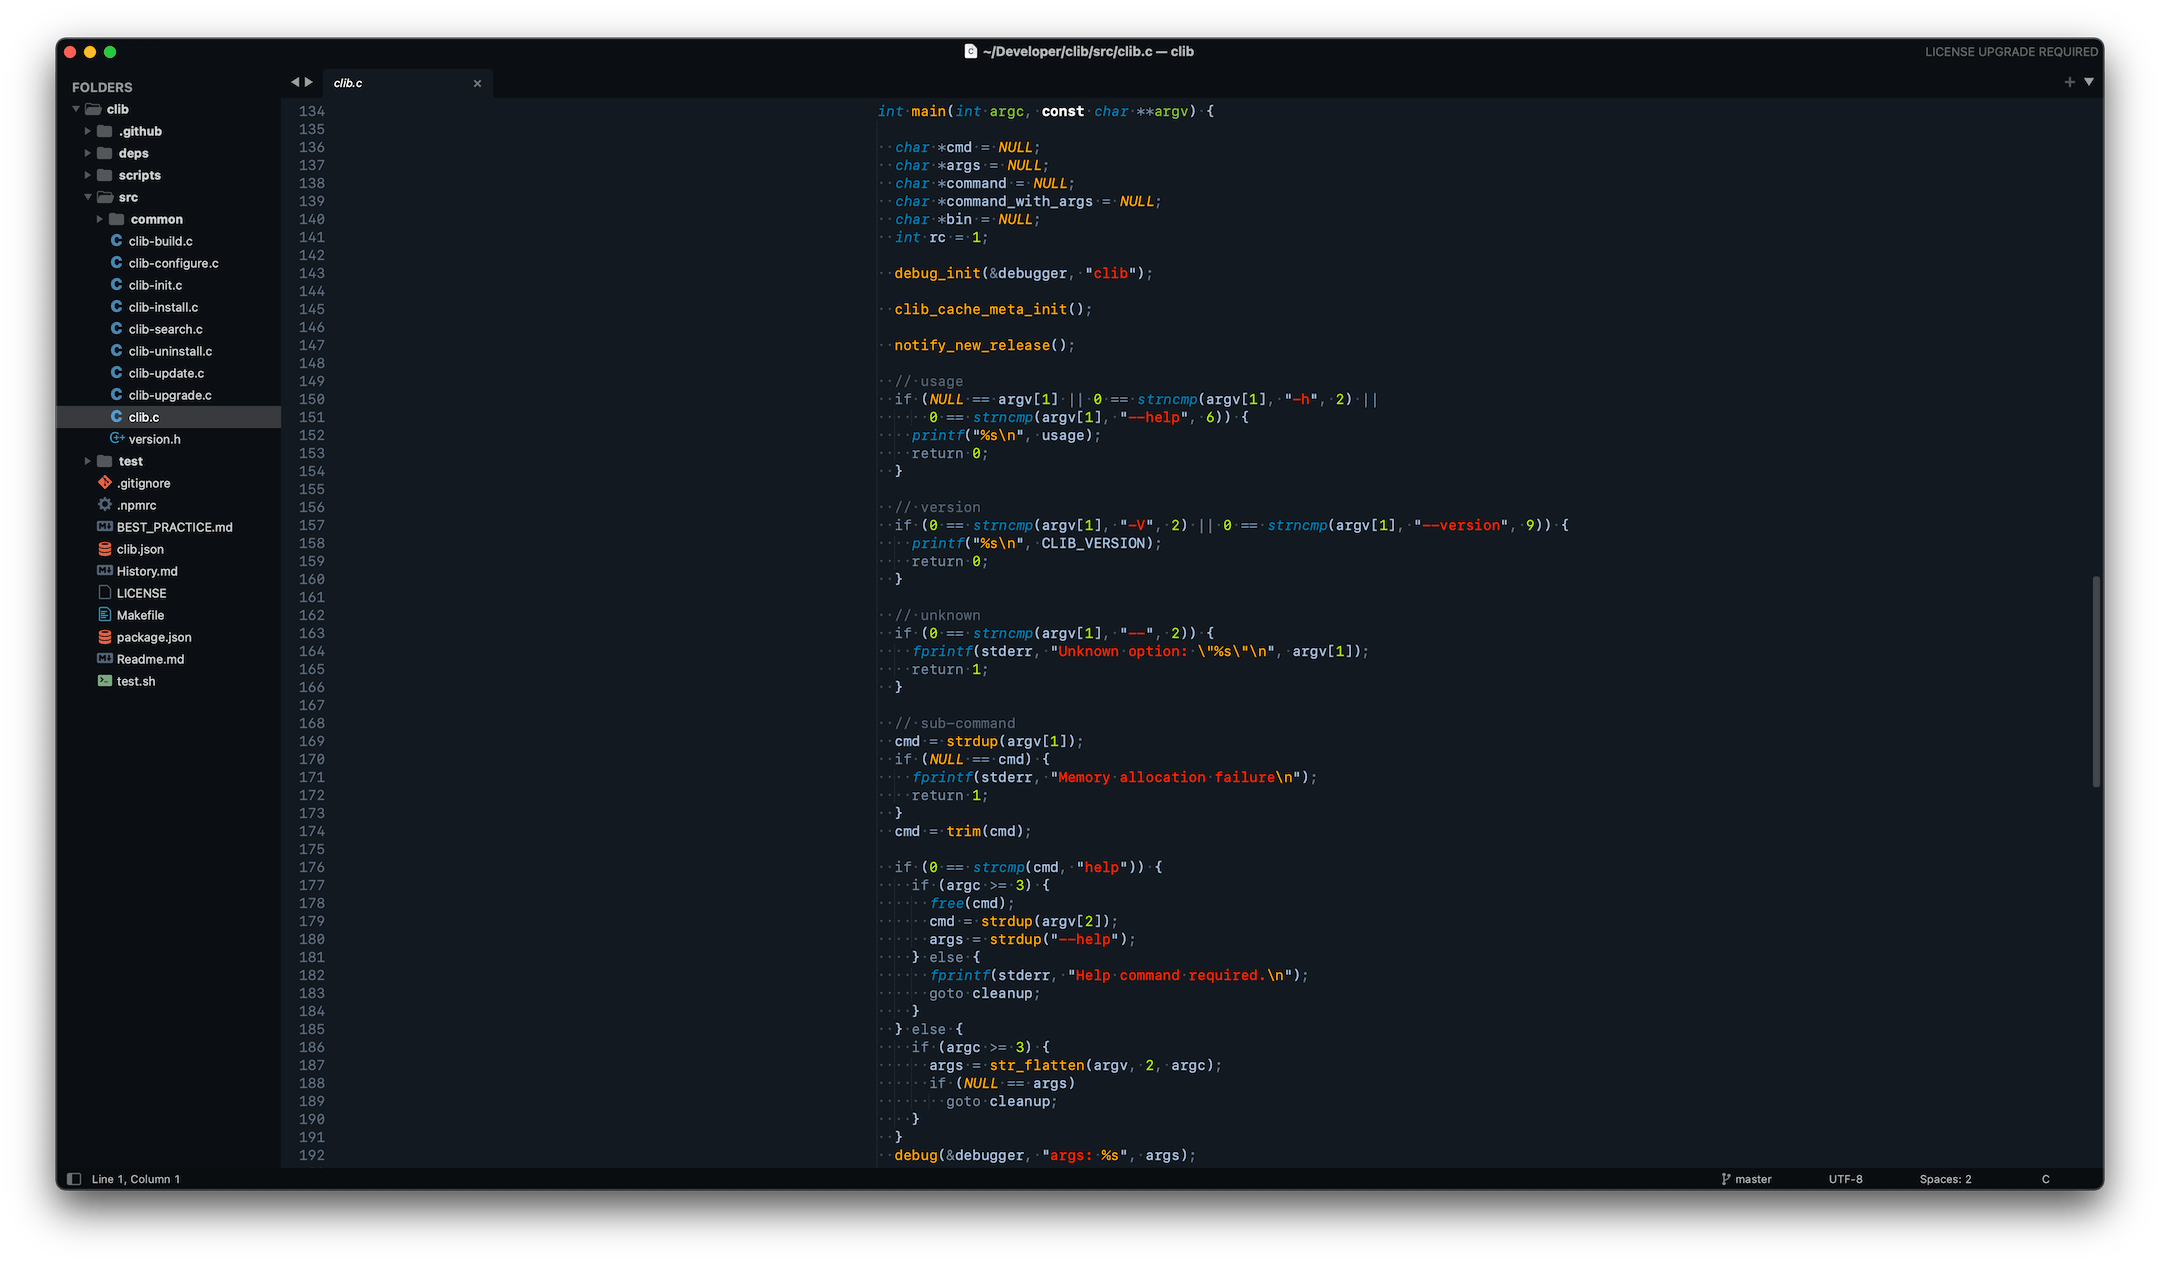The width and height of the screenshot is (2160, 1264).
Task: Click the C icon of clib-install.c
Action: 117,307
